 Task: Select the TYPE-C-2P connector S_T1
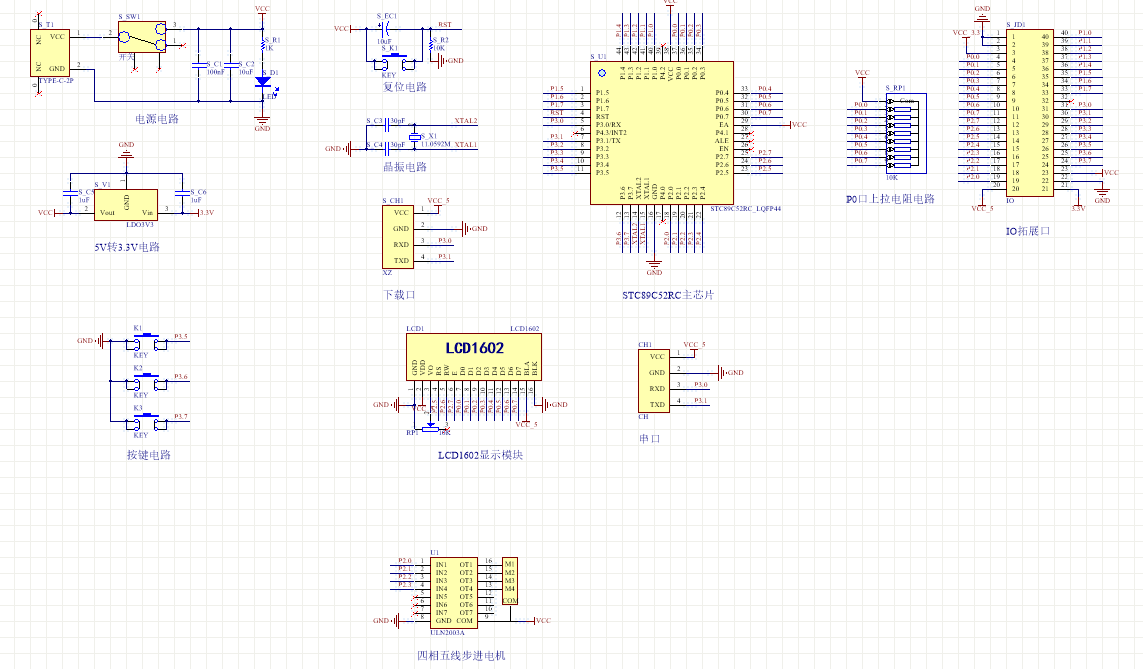click(x=50, y=52)
